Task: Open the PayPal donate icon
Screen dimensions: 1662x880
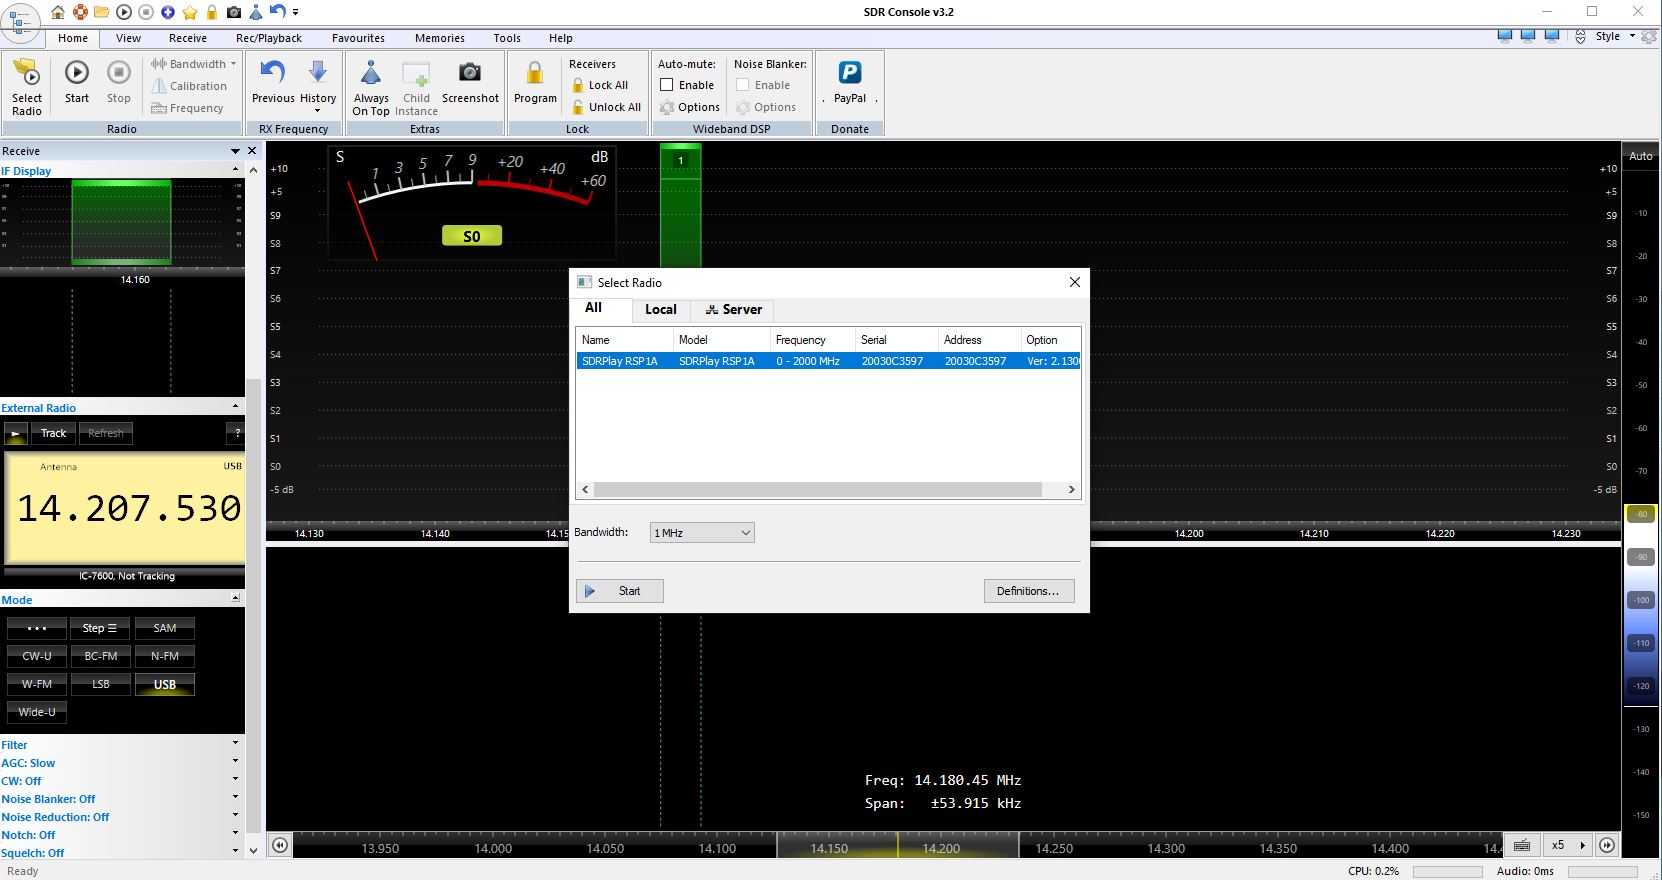Action: coord(849,74)
